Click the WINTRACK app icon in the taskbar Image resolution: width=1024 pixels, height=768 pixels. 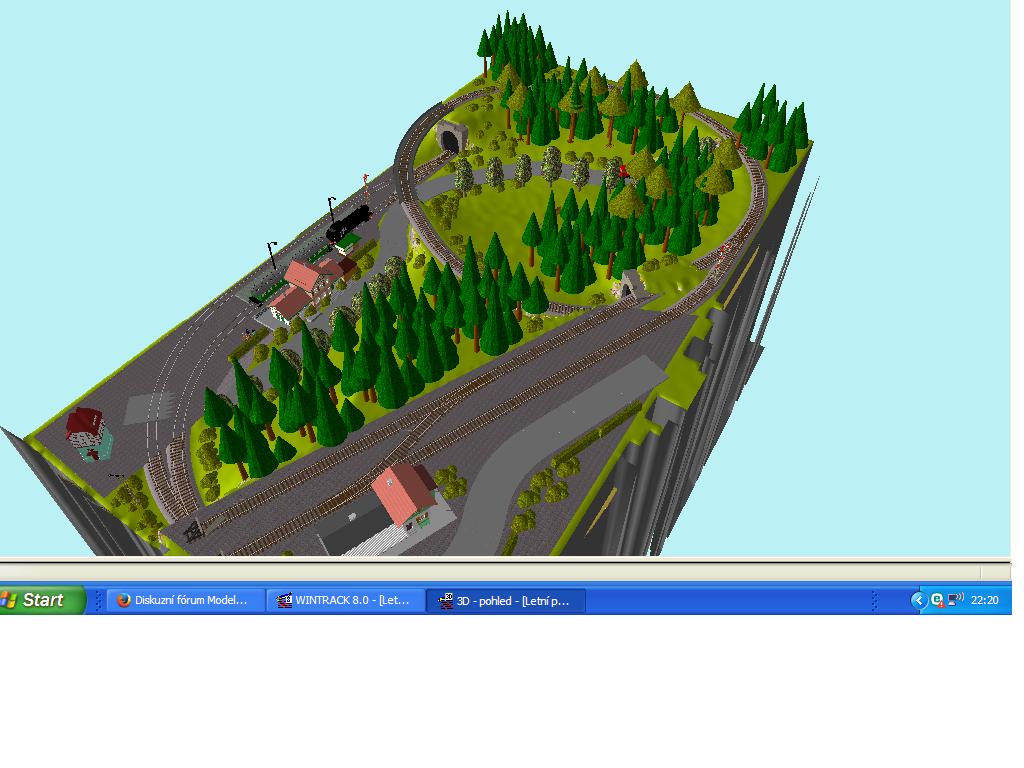pyautogui.click(x=284, y=600)
